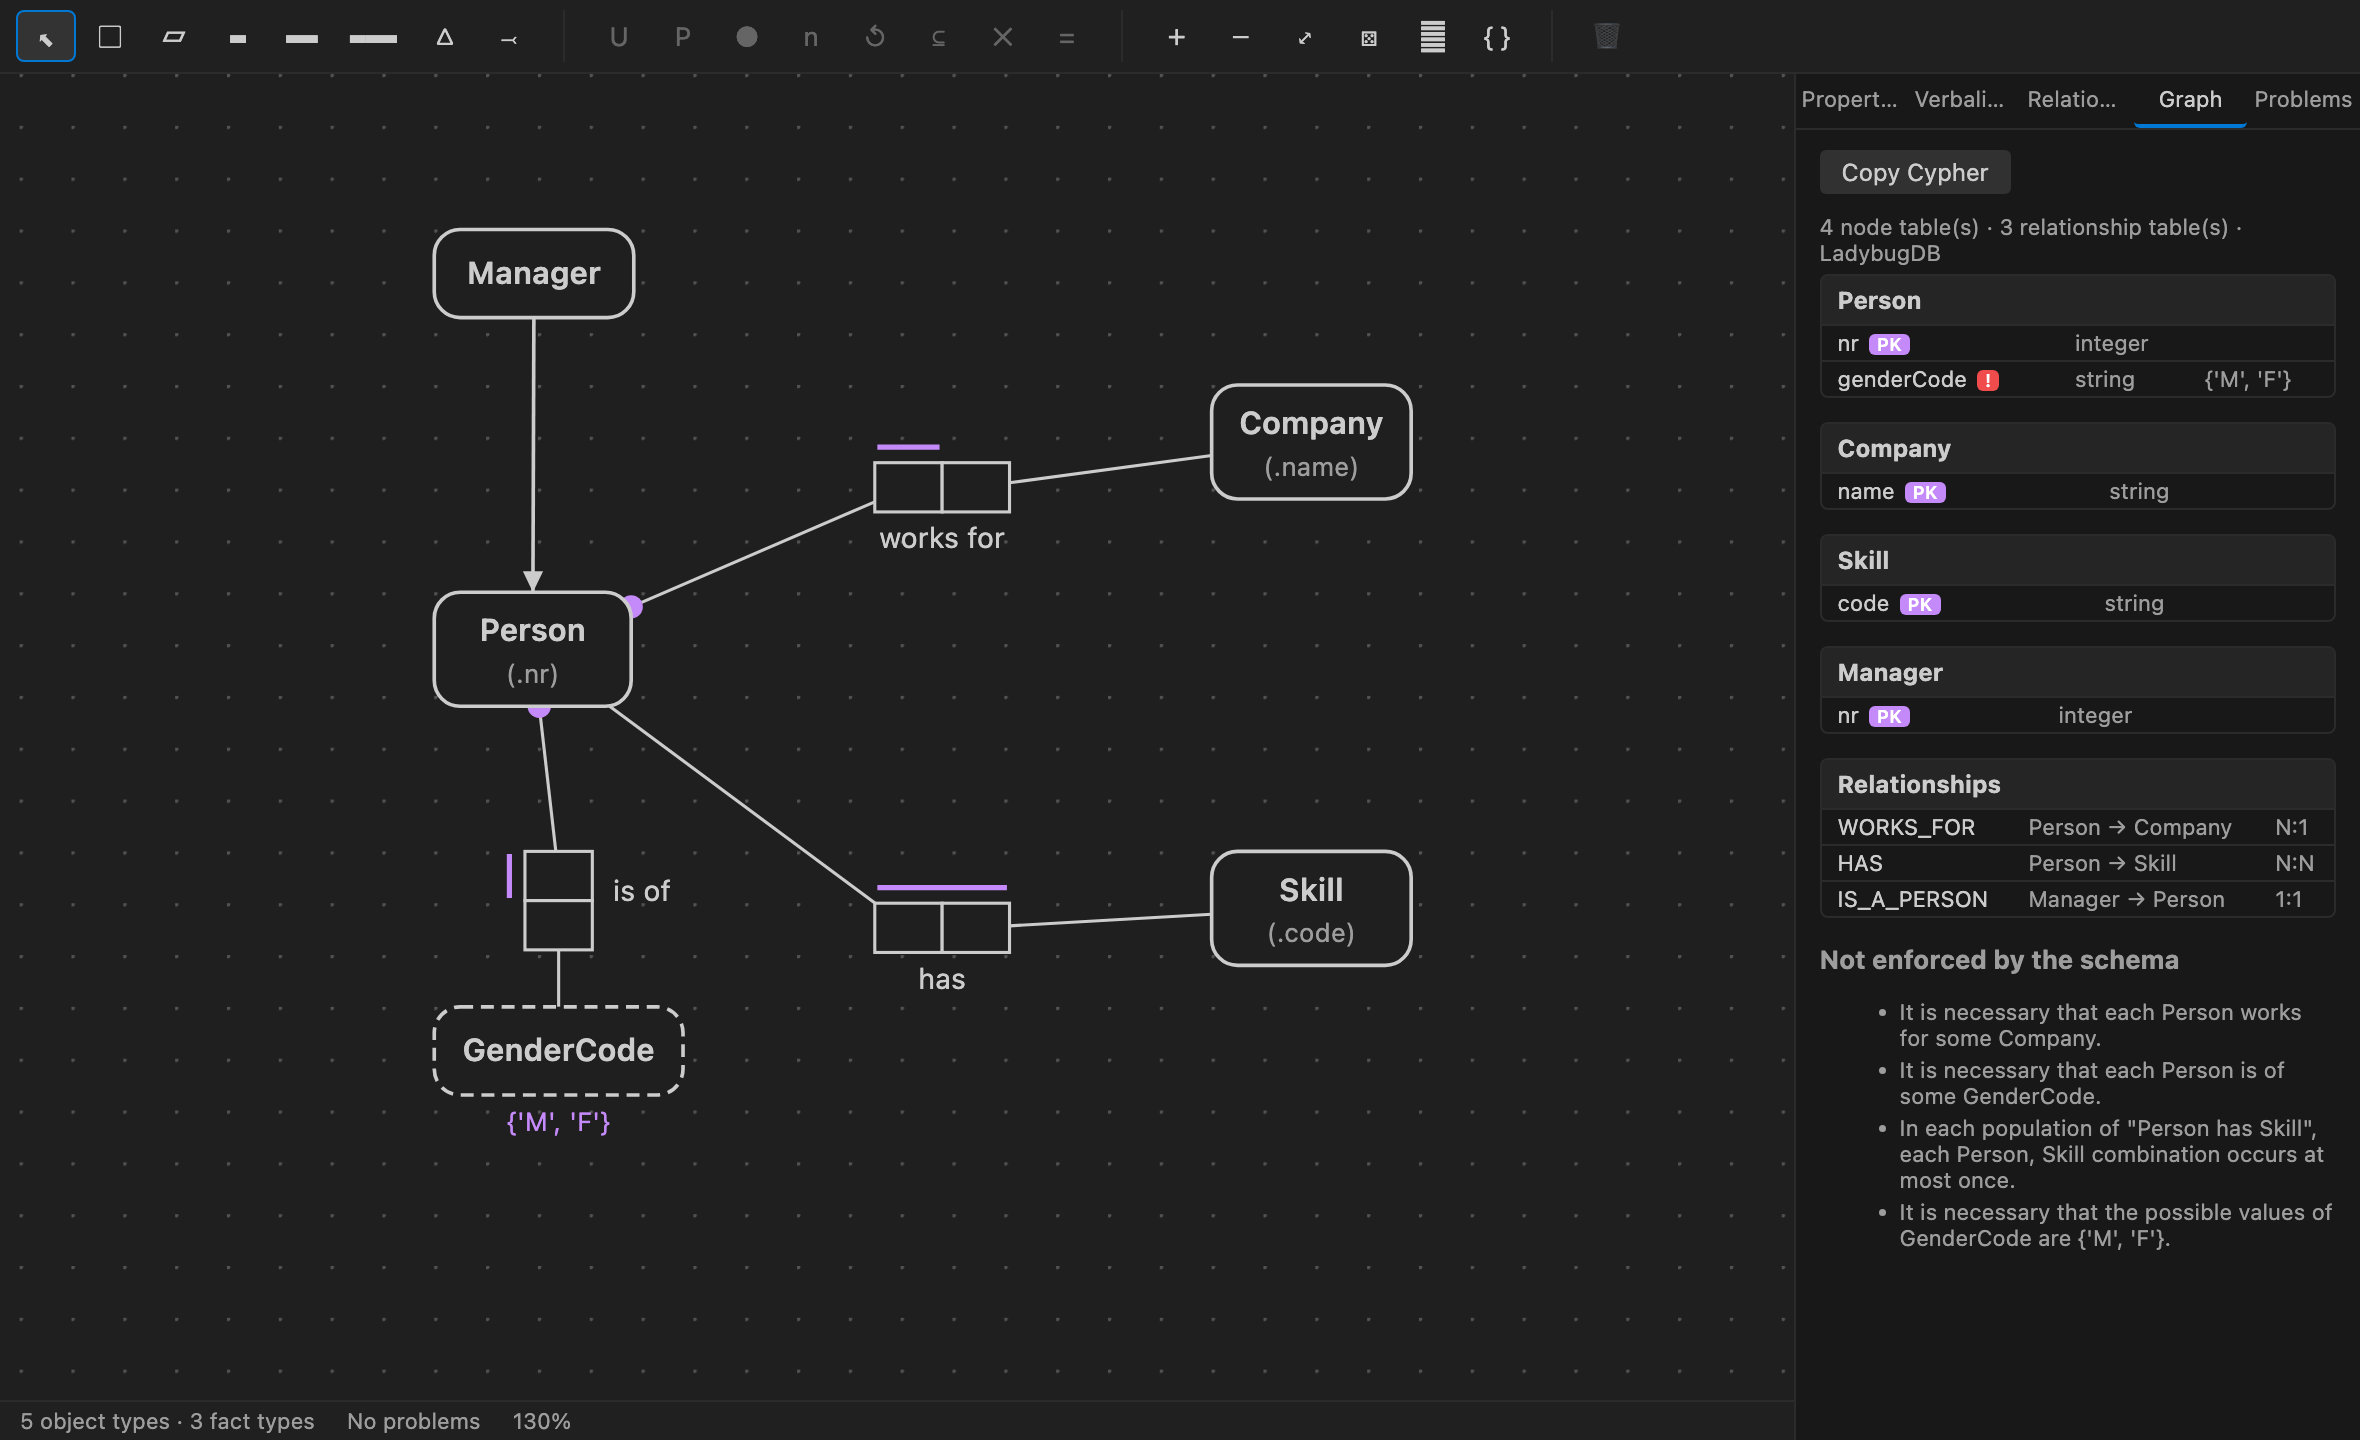Image resolution: width=2360 pixels, height=1440 pixels.
Task: Select the dashed GenderCode value type
Action: point(558,1050)
